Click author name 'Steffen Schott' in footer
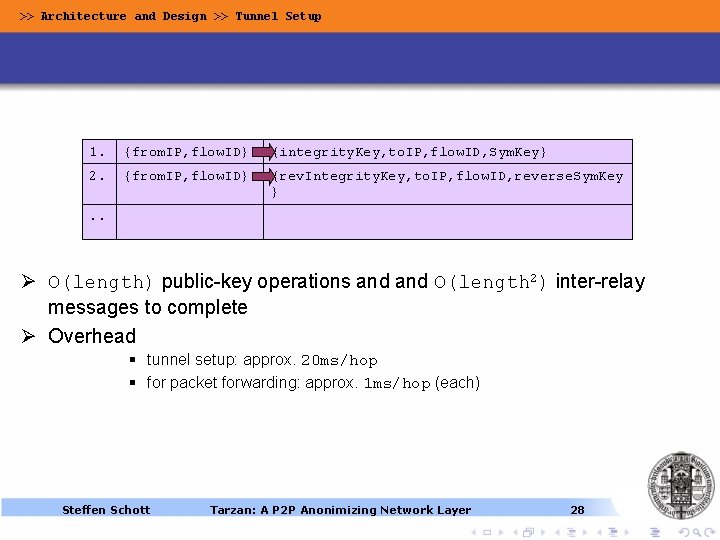 (x=106, y=510)
